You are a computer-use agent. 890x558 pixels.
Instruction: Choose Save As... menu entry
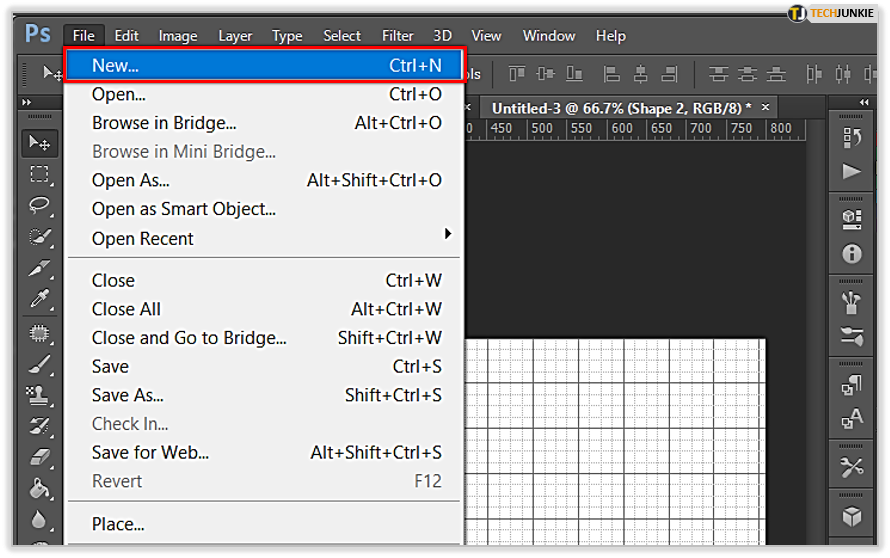(265, 395)
